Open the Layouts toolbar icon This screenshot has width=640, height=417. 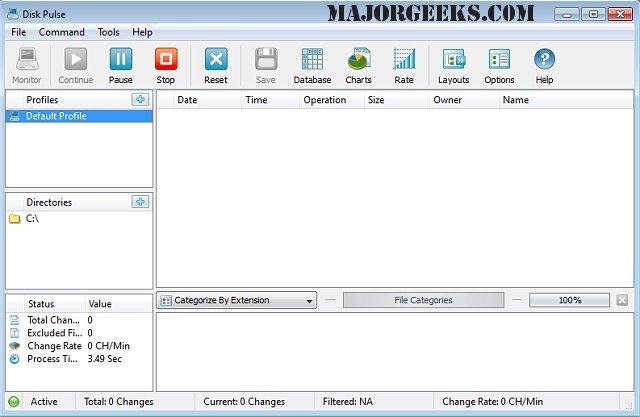coord(453,60)
